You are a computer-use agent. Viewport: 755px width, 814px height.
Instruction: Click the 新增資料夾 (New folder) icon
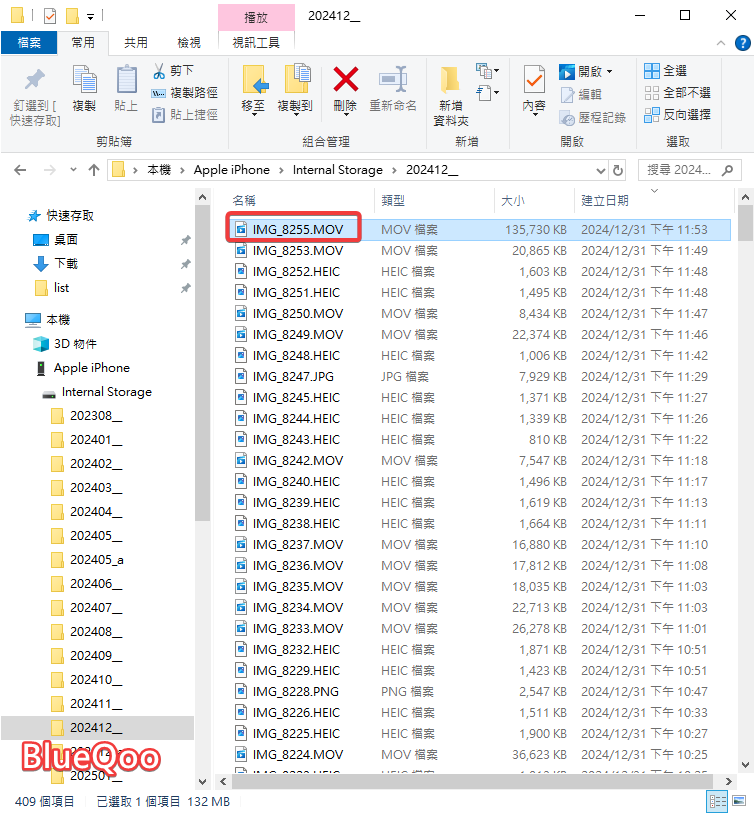pyautogui.click(x=450, y=80)
